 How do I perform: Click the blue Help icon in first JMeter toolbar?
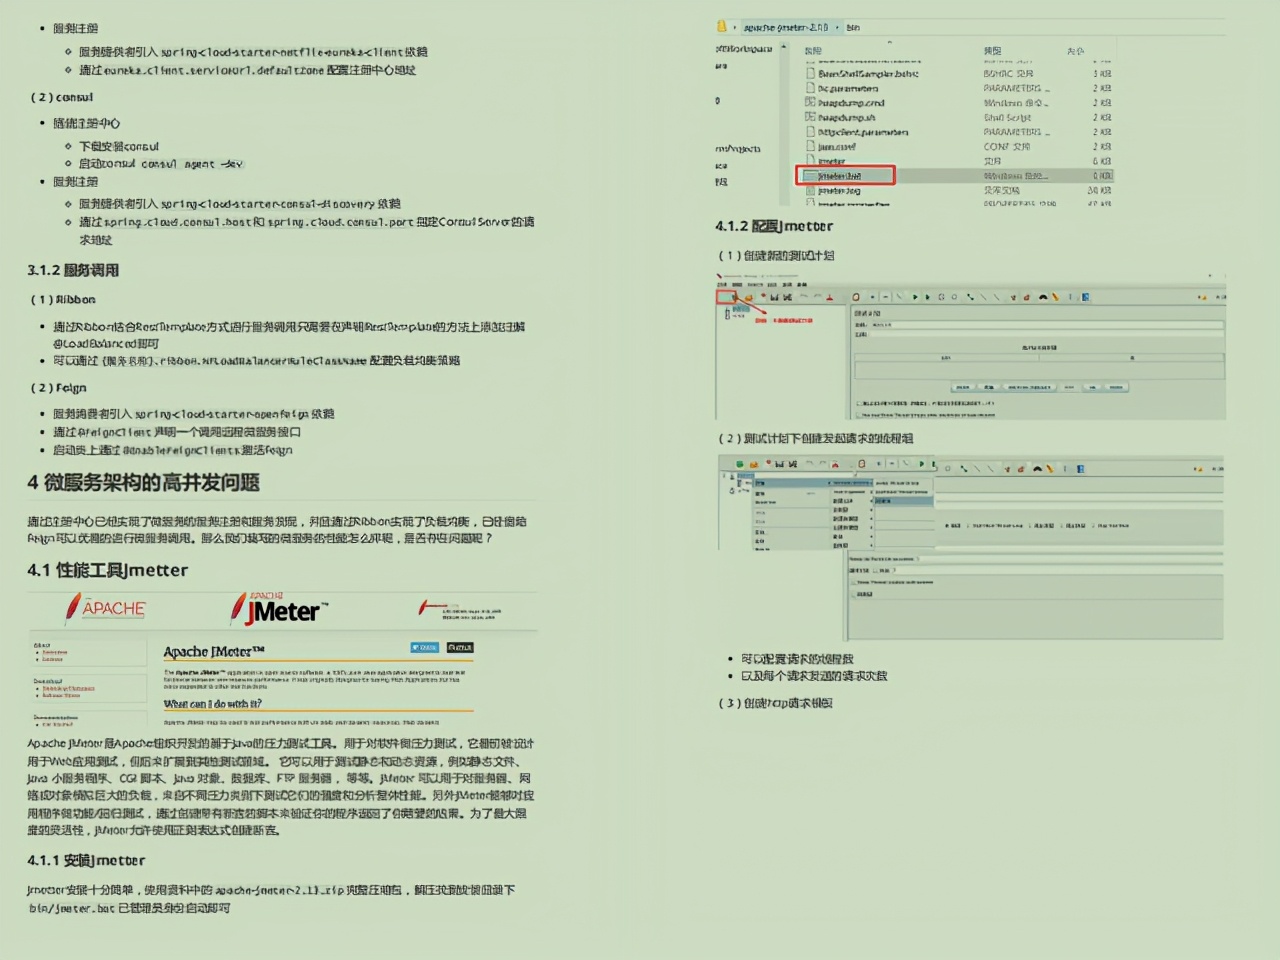tap(1085, 297)
